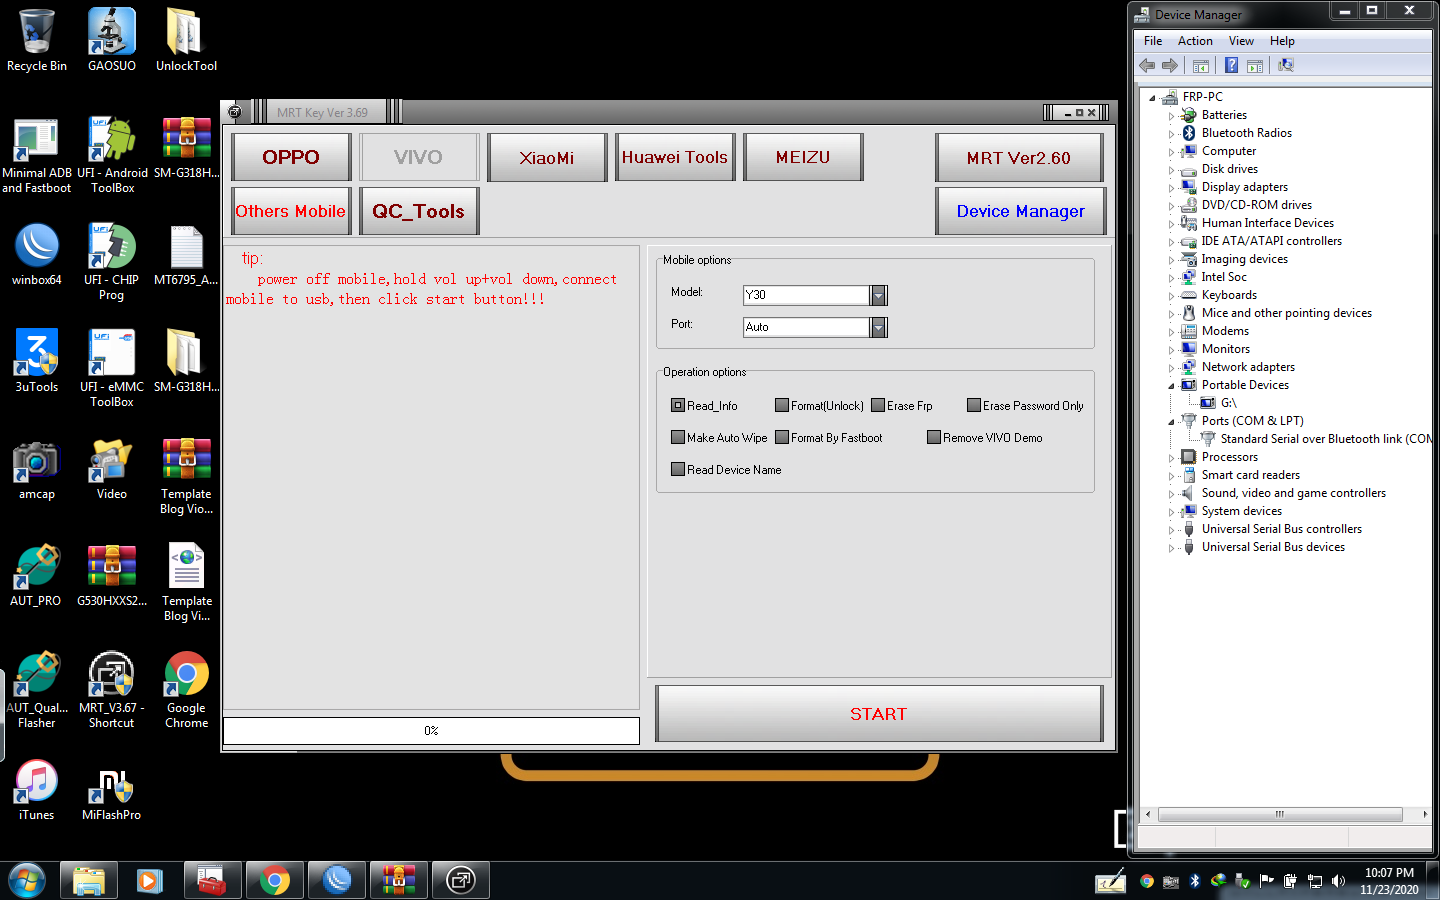This screenshot has height=900, width=1440.
Task: Click the MEIZU brand button
Action: coord(803,157)
